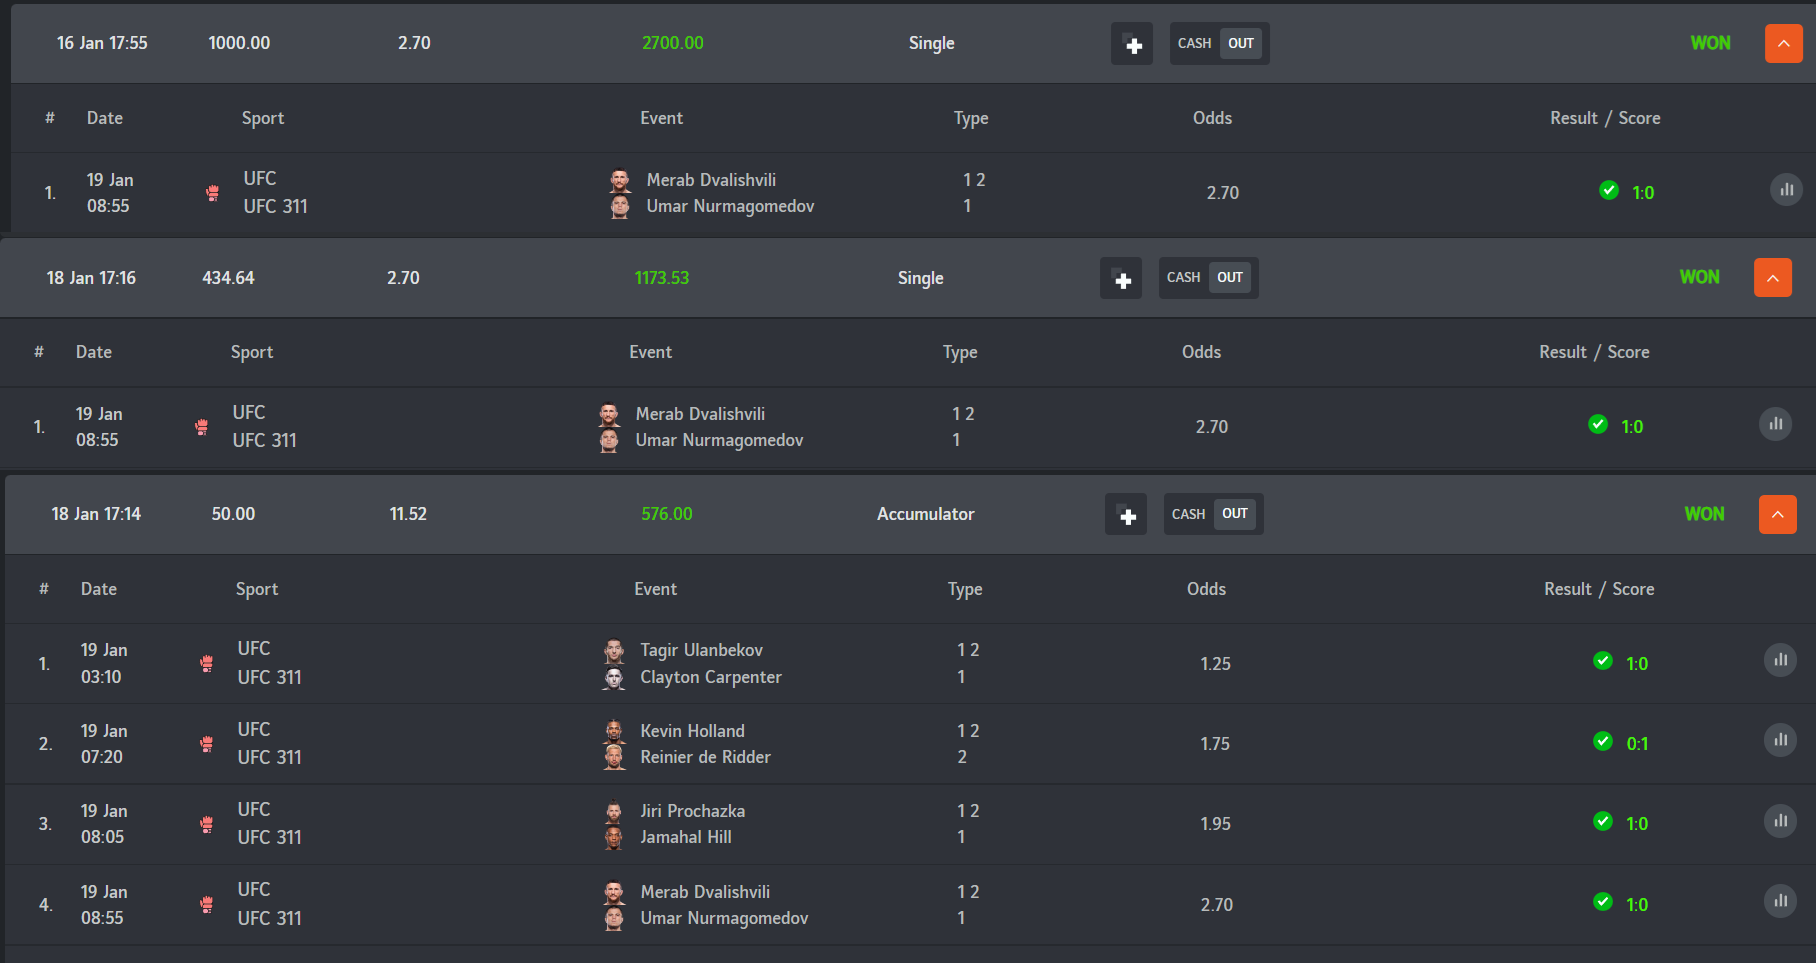The width and height of the screenshot is (1816, 963).
Task: Click plus icon on the 434.64 bet
Action: click(1121, 279)
